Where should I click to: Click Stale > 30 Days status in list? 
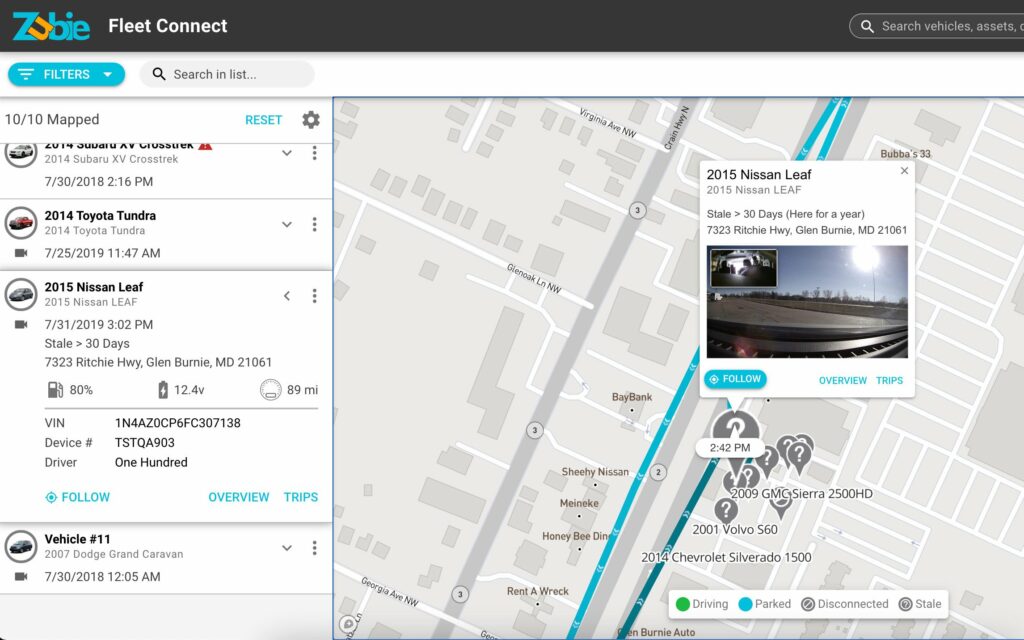87,344
